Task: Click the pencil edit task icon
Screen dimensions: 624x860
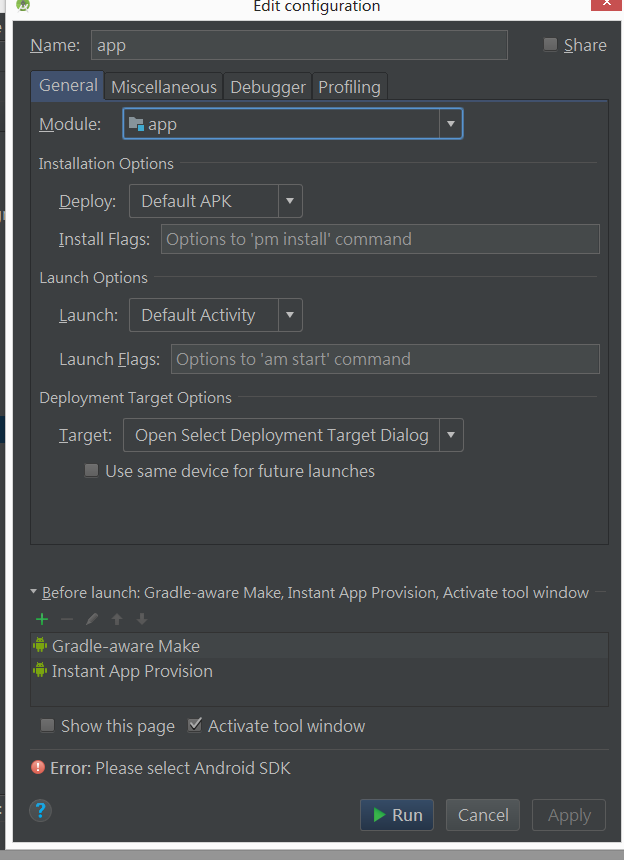Action: (x=92, y=619)
